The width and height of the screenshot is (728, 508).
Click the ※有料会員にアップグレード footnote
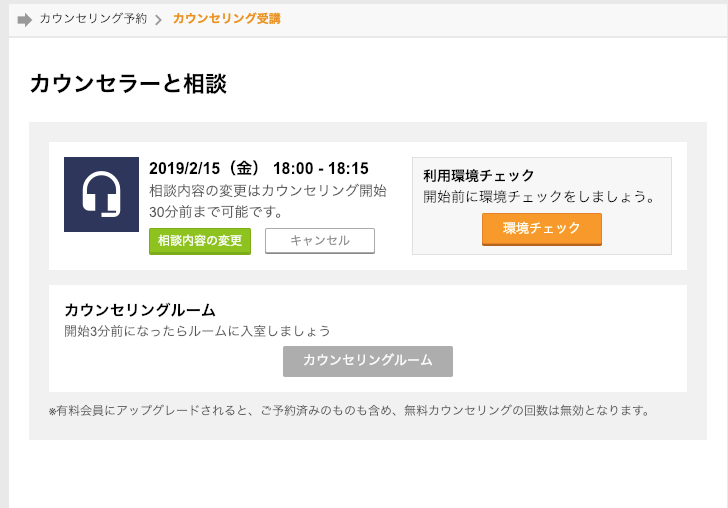pos(349,410)
